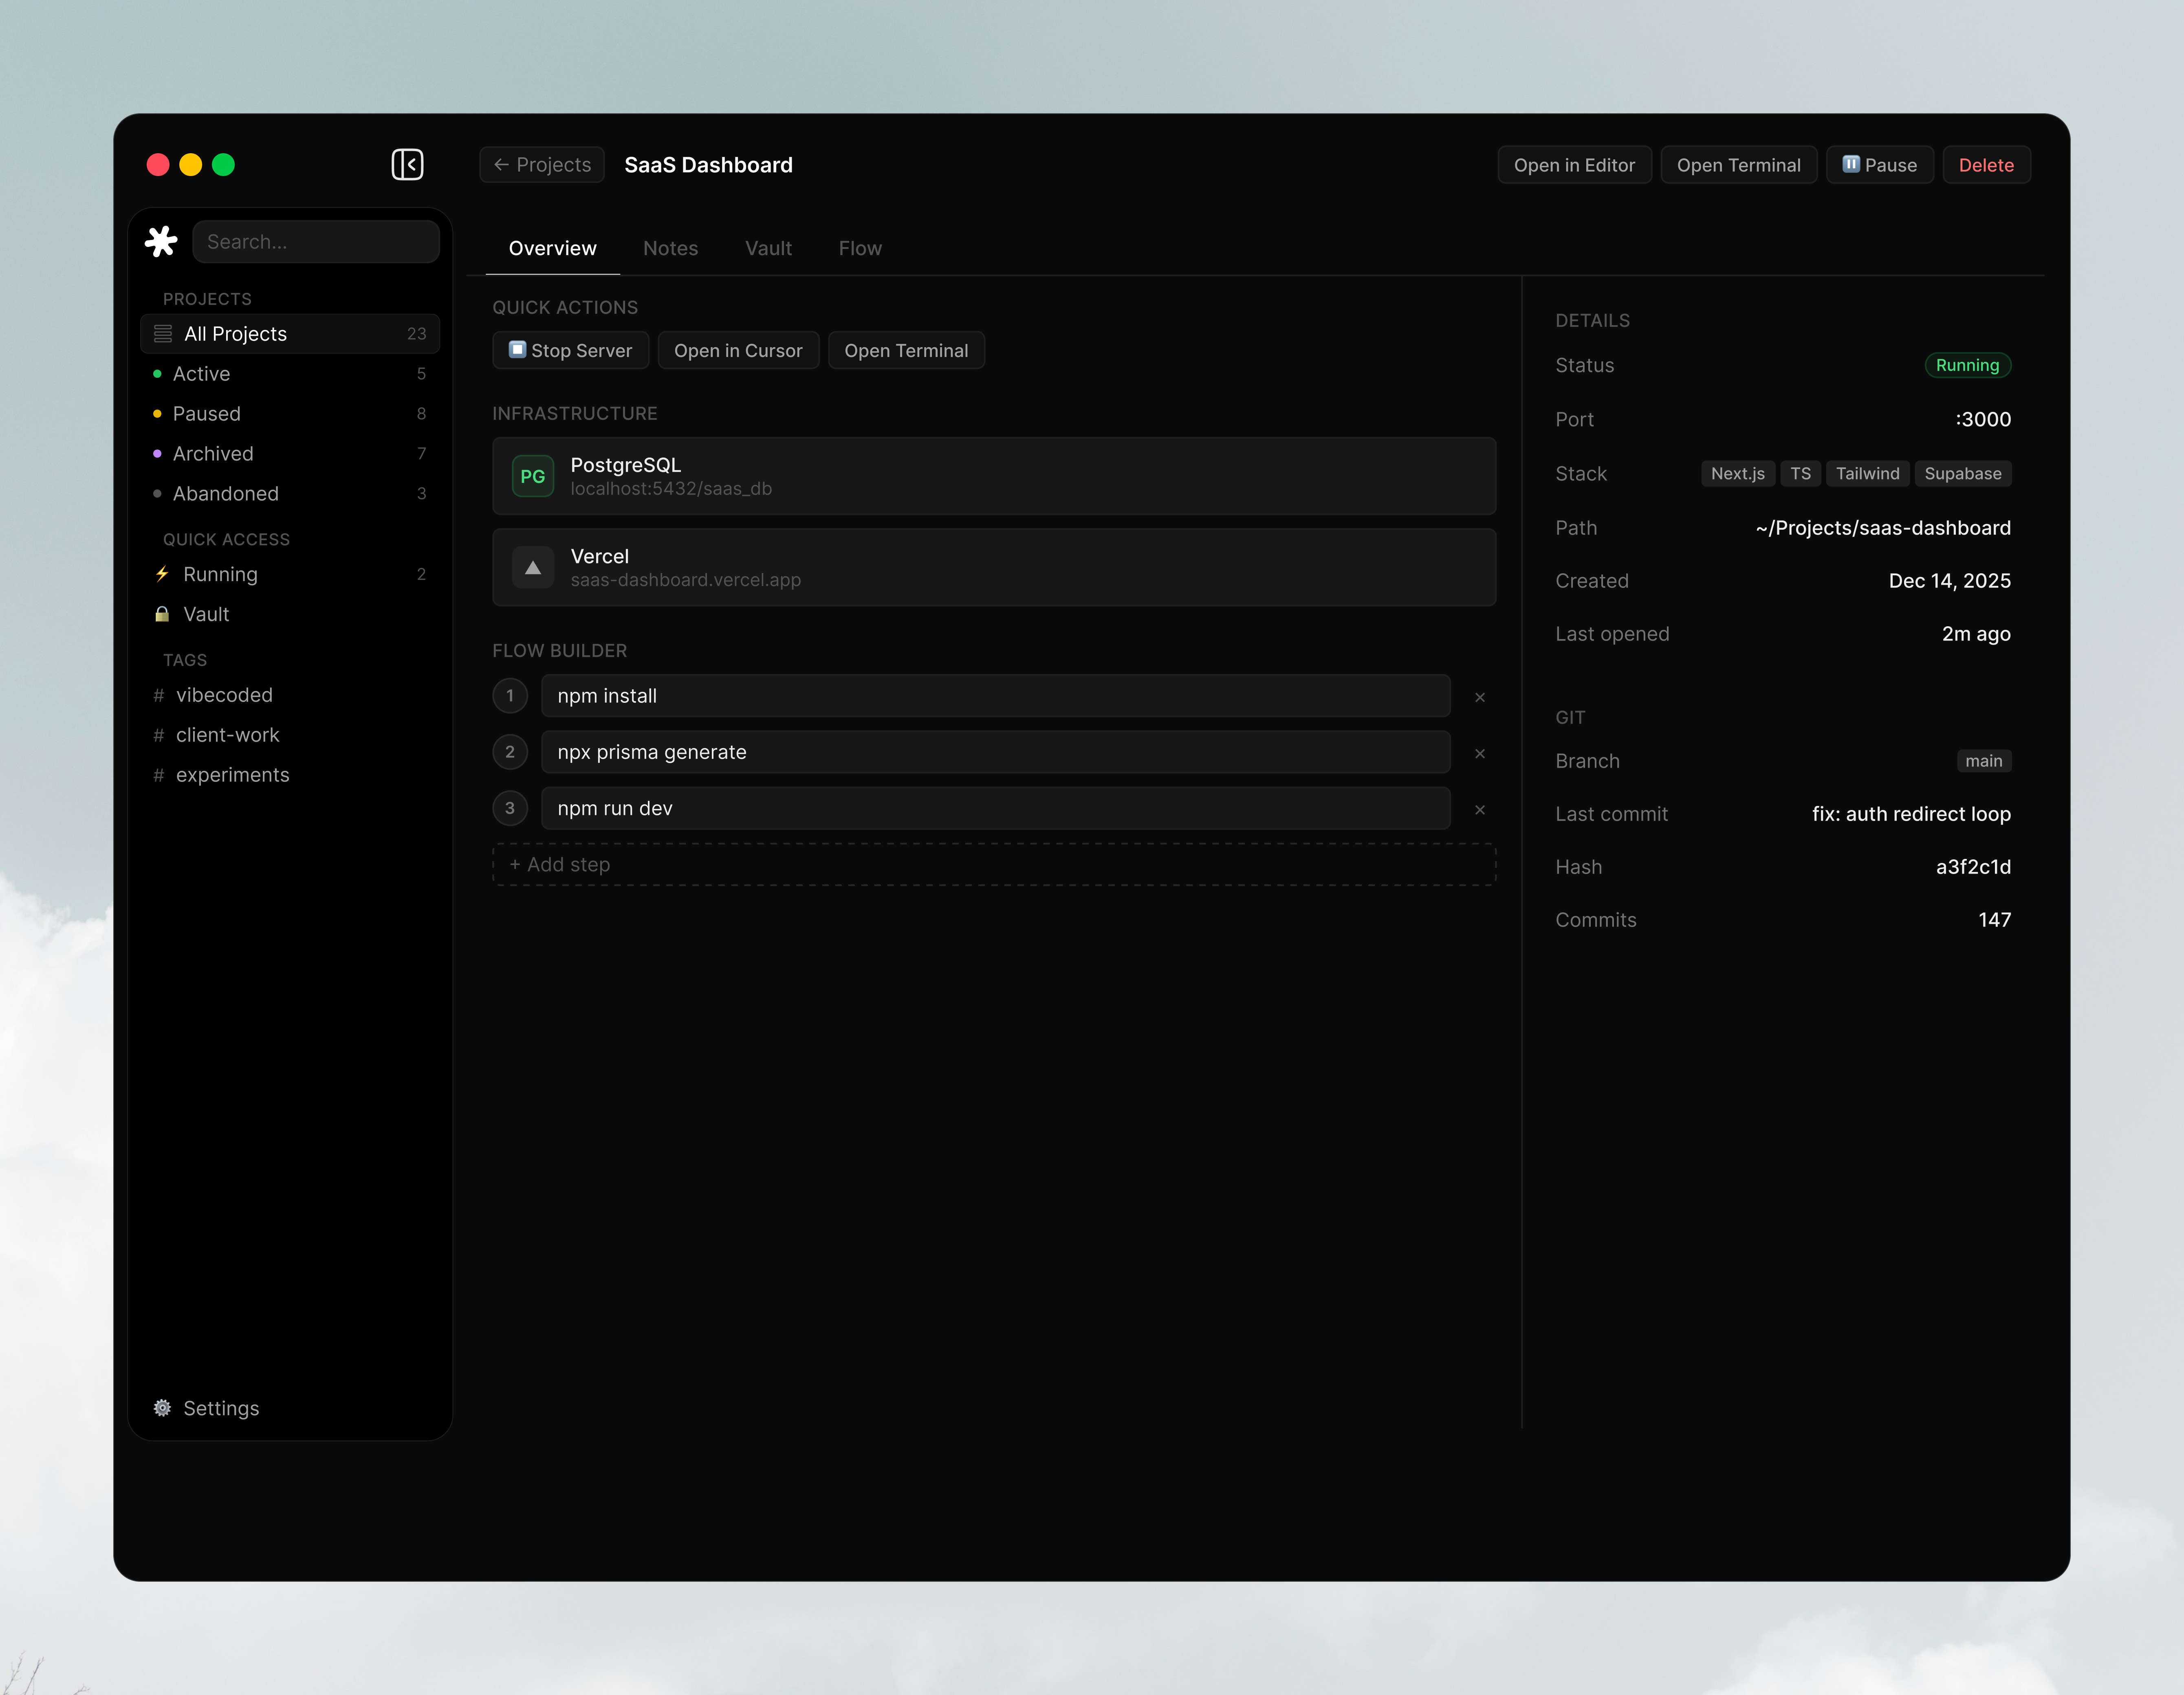Click Open Terminal quick action
2184x1695 pixels.
[906, 350]
